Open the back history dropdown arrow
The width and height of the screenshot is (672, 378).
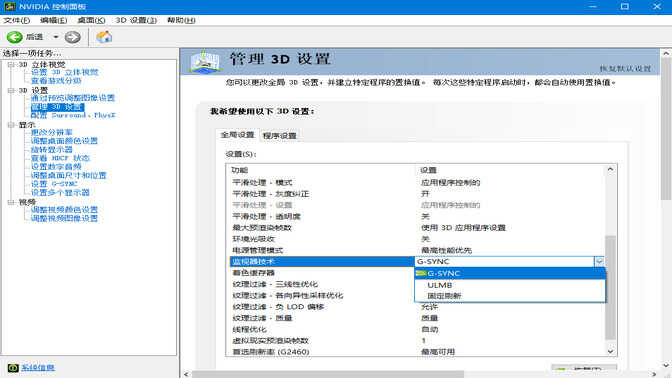pos(56,37)
